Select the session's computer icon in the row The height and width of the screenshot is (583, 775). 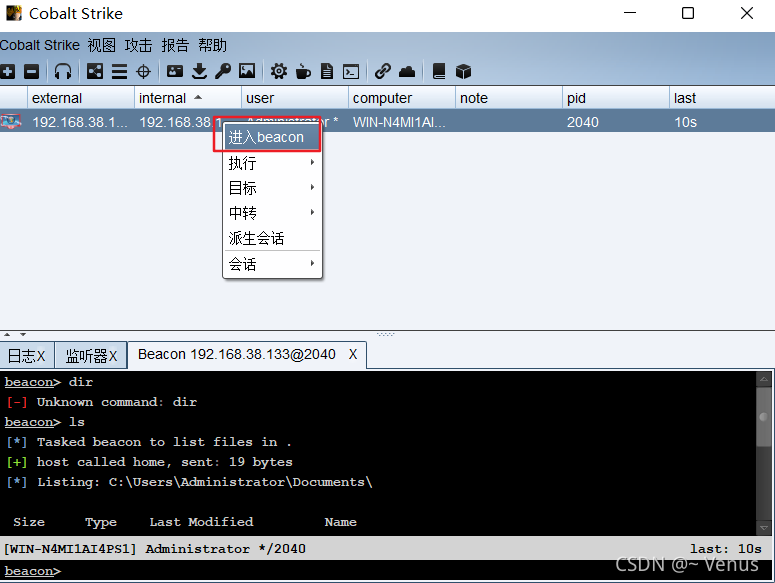coord(11,121)
